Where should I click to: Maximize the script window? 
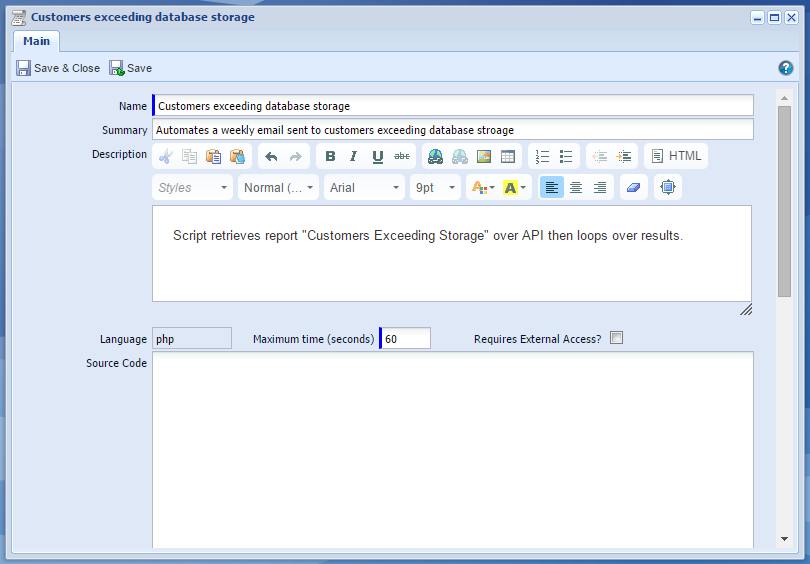click(x=774, y=18)
